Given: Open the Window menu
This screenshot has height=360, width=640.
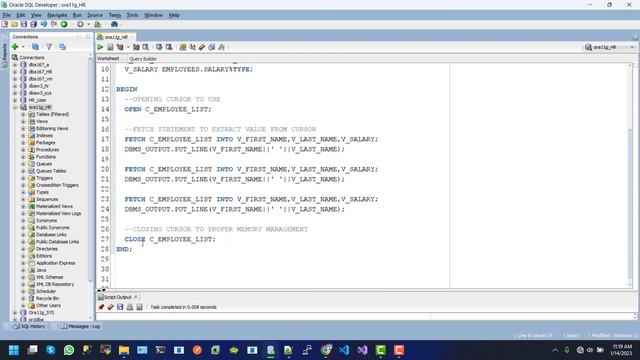Looking at the screenshot, I should pyautogui.click(x=153, y=15).
